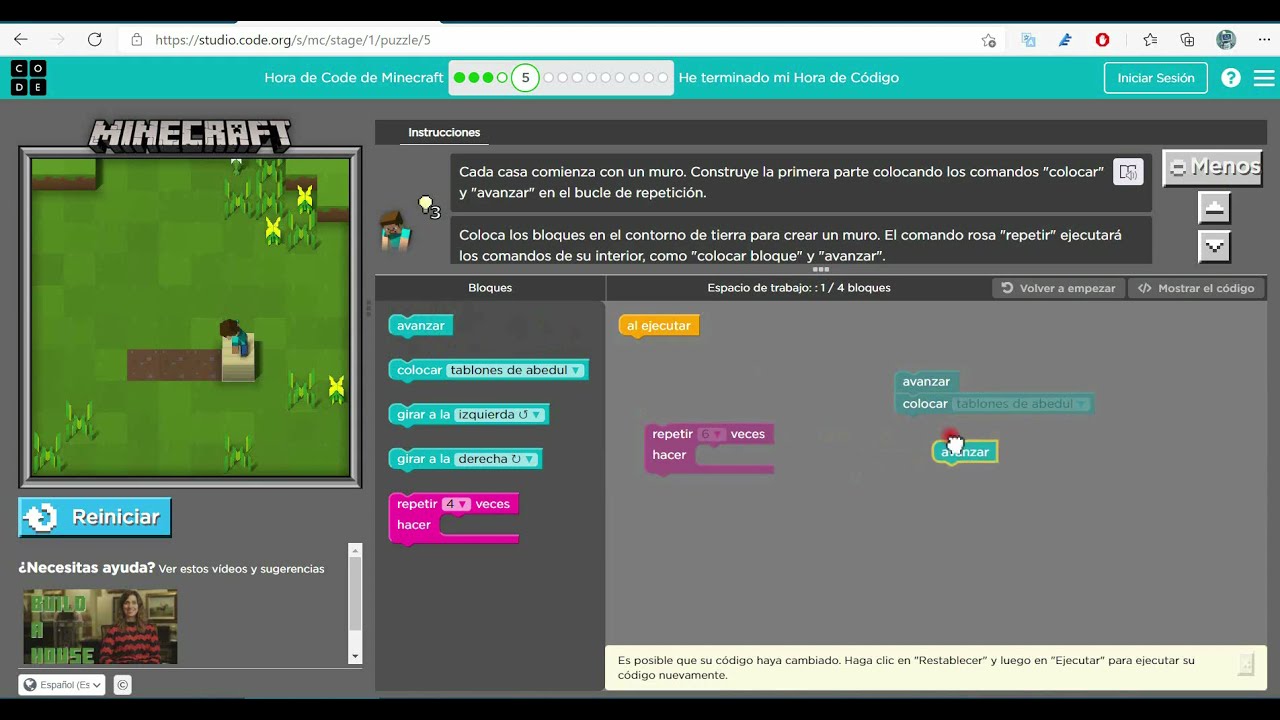The width and height of the screenshot is (1280, 720).
Task: Click Espacio de trabajo block count text
Action: pos(799,288)
